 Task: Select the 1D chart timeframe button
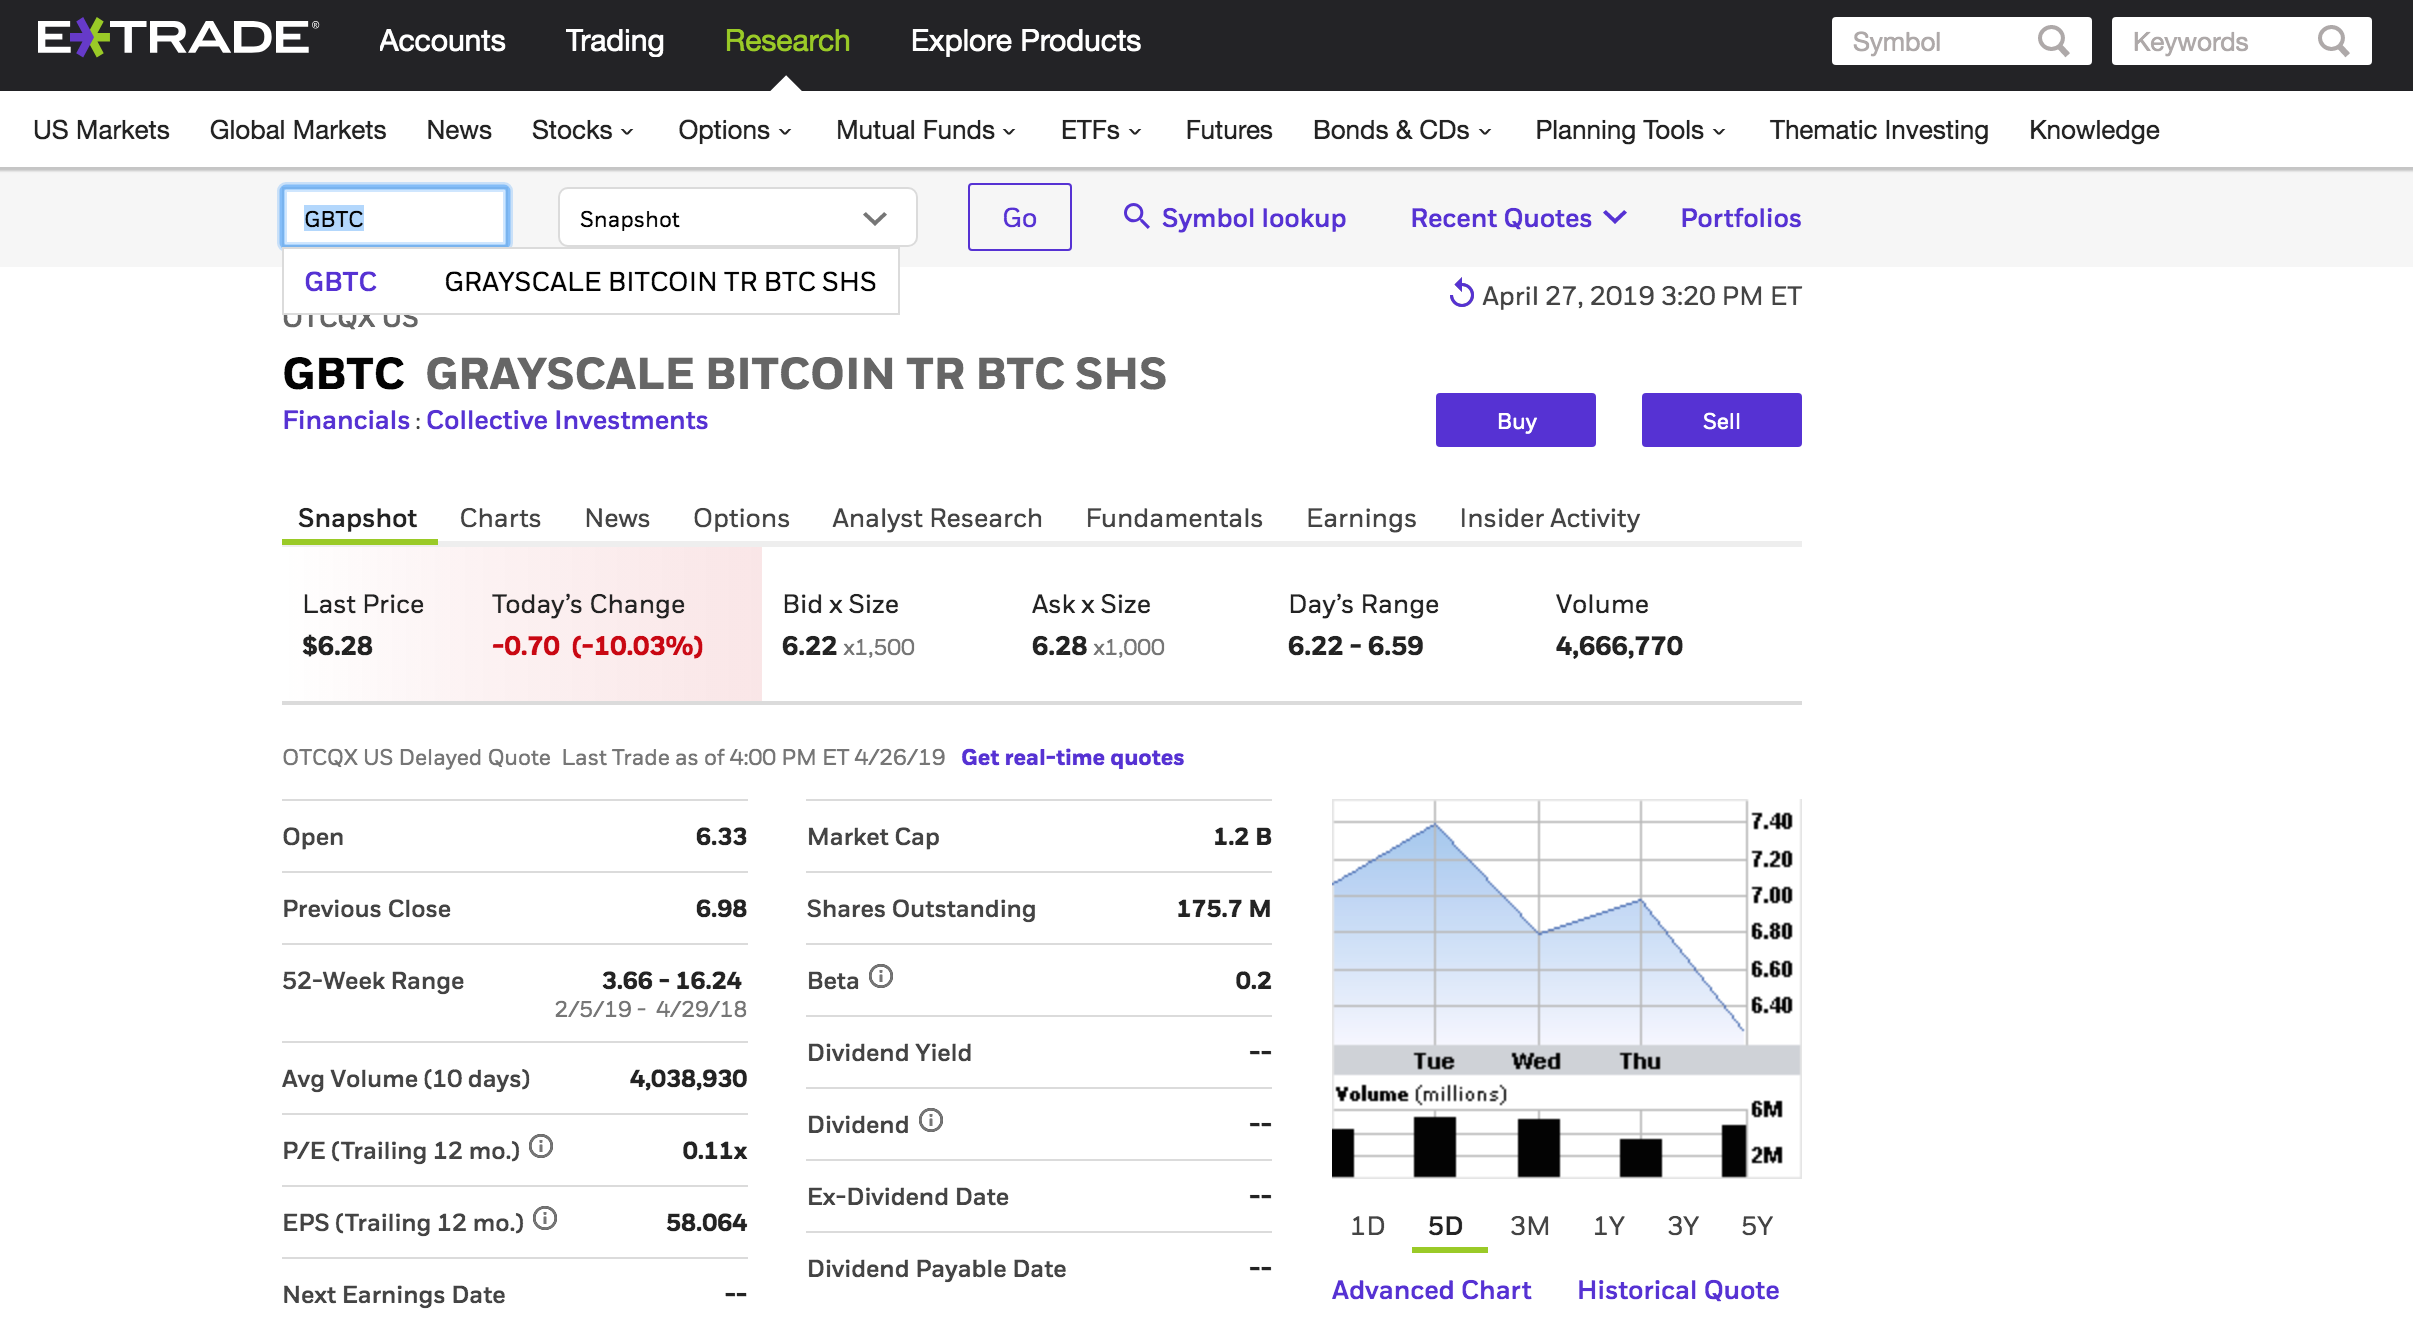point(1359,1227)
